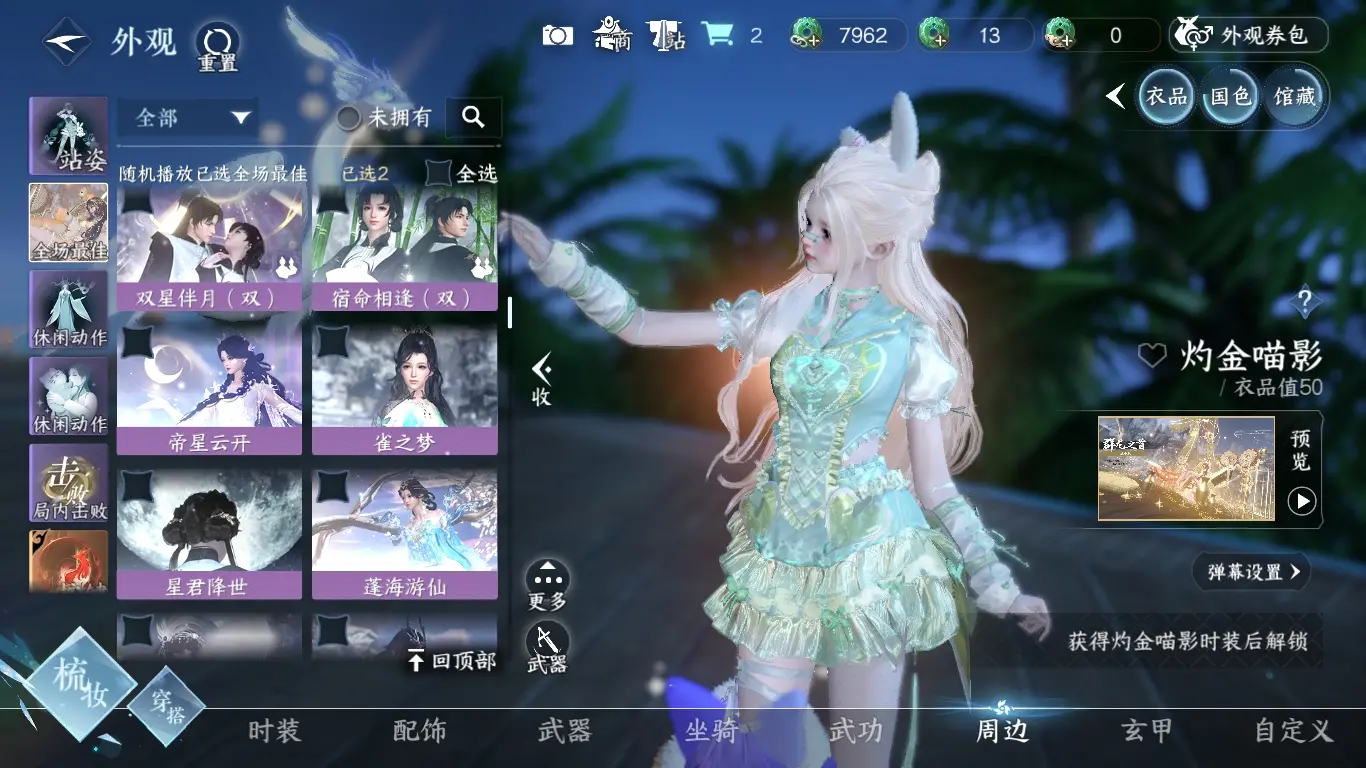Click the 随机播放已选全场最佳 label
The height and width of the screenshot is (768, 1366).
[x=213, y=173]
